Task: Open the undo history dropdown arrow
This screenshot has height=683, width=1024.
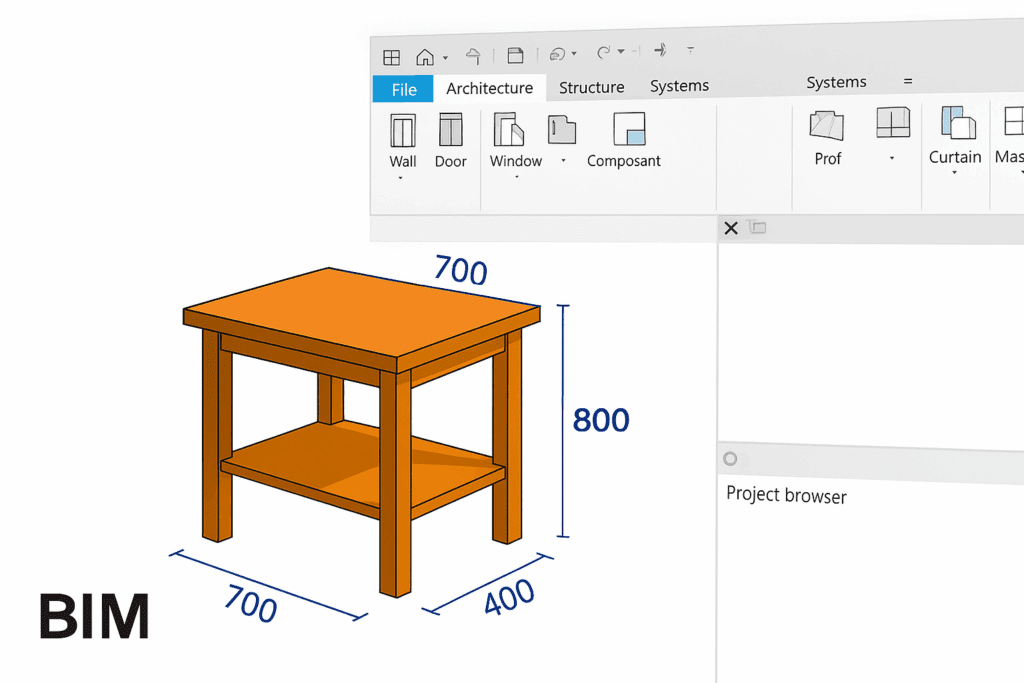Action: (x=574, y=54)
